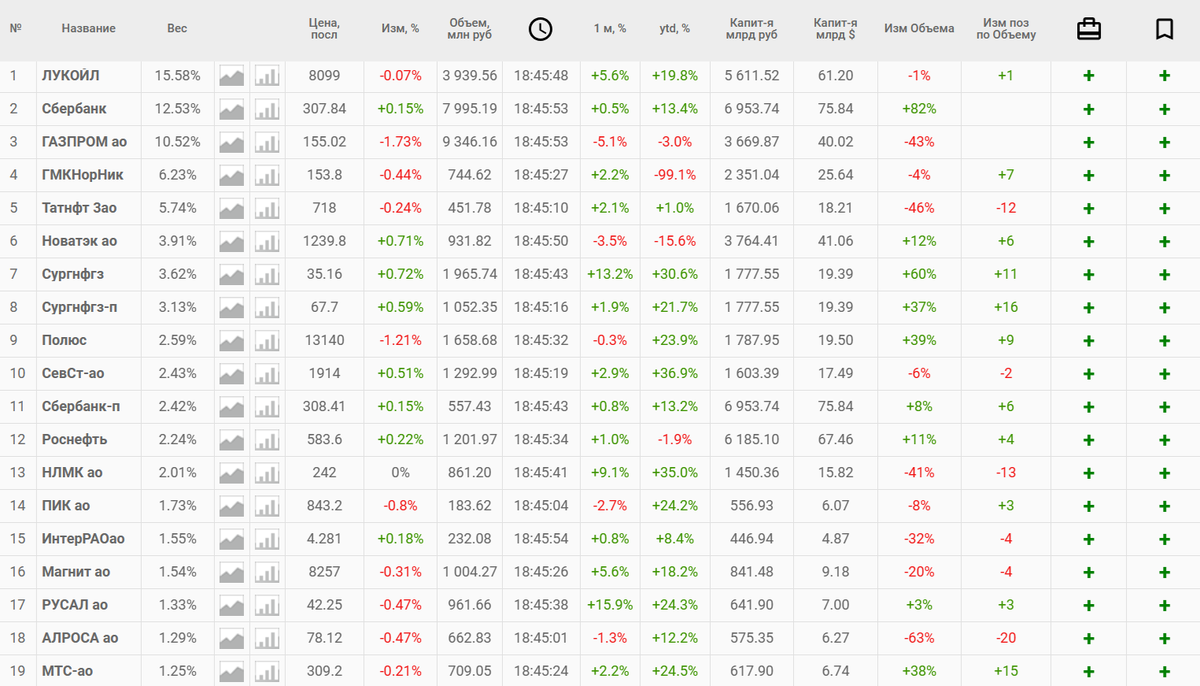Click Новатэк dollar capitalization 41.06

836,241
